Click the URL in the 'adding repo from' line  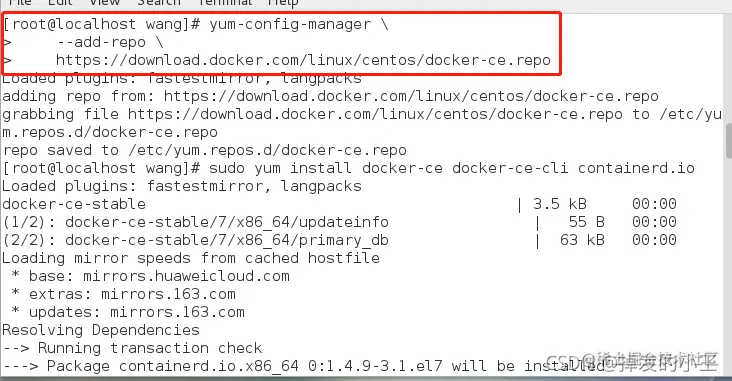pyautogui.click(x=411, y=96)
